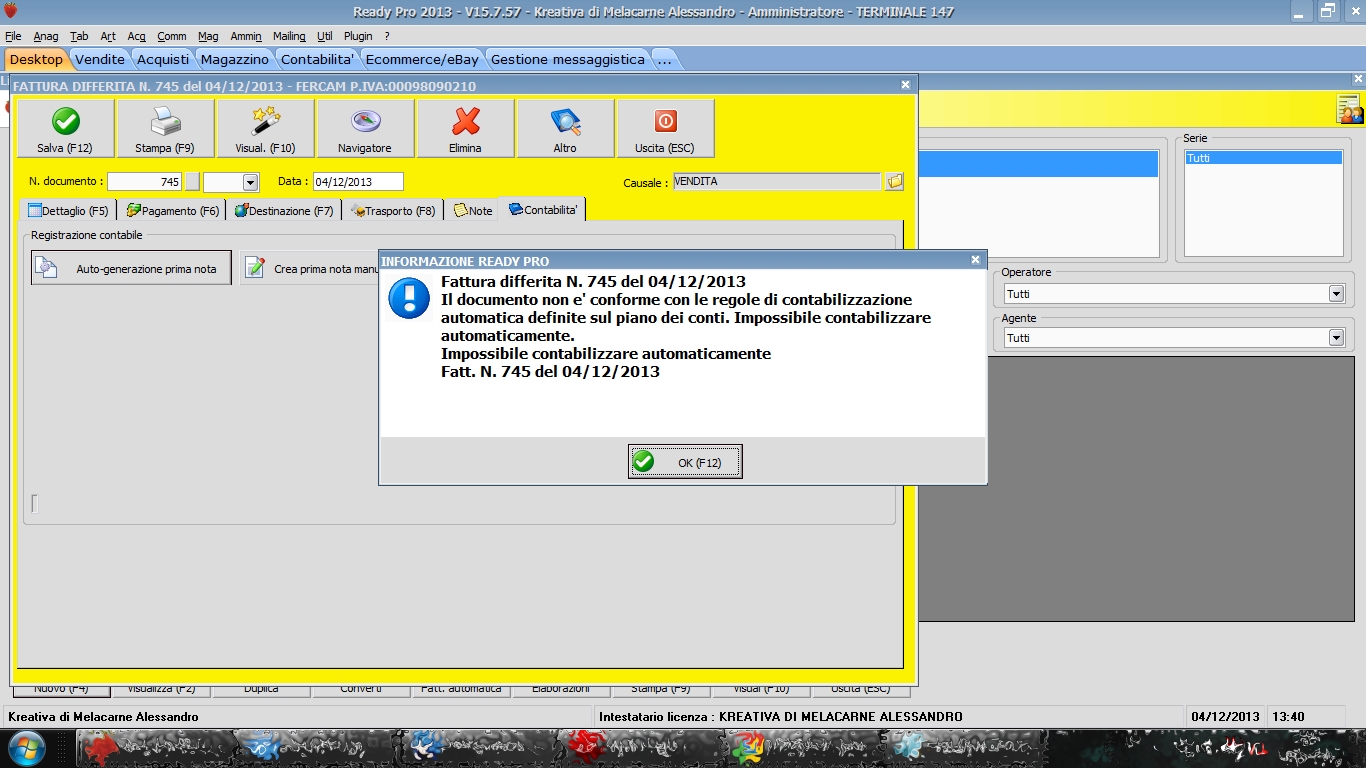The image size is (1366, 768).
Task: Click the '...' more tabs item
Action: pyautogui.click(x=664, y=59)
